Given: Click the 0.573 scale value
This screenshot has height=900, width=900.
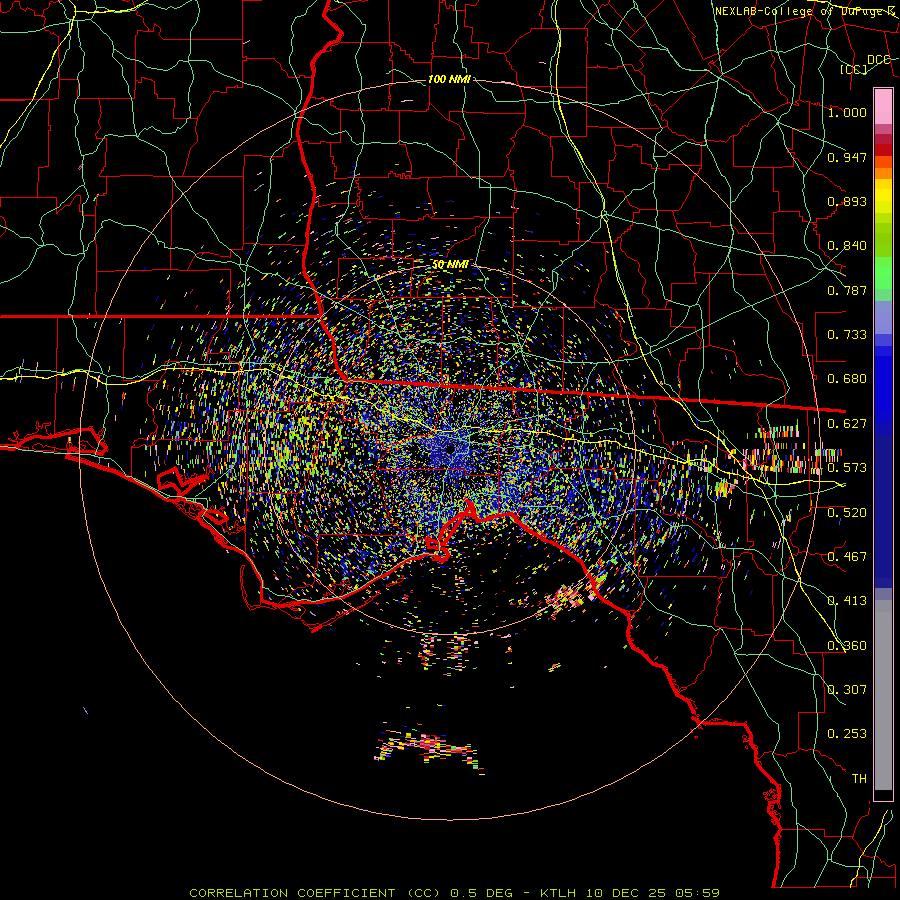Looking at the screenshot, I should click(x=847, y=468).
